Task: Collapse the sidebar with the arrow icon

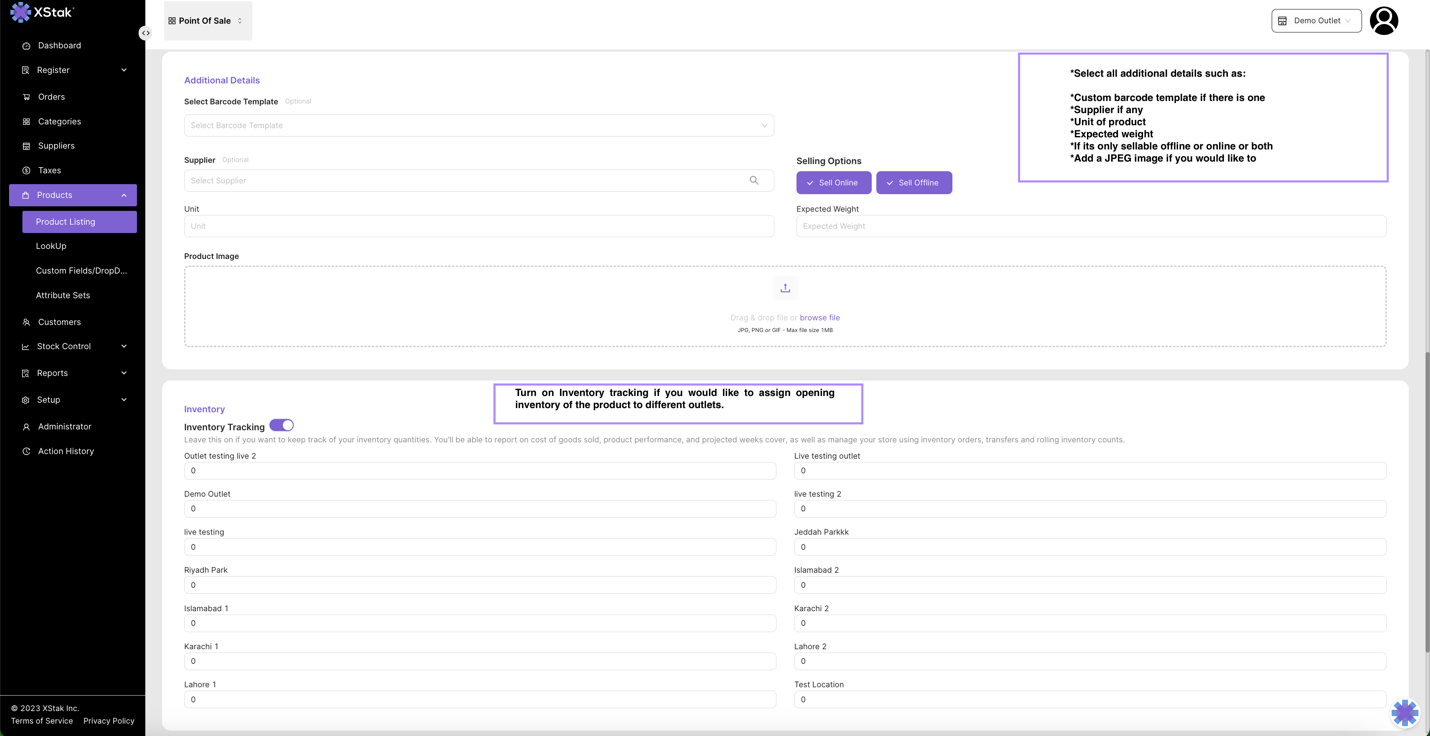Action: tap(146, 33)
